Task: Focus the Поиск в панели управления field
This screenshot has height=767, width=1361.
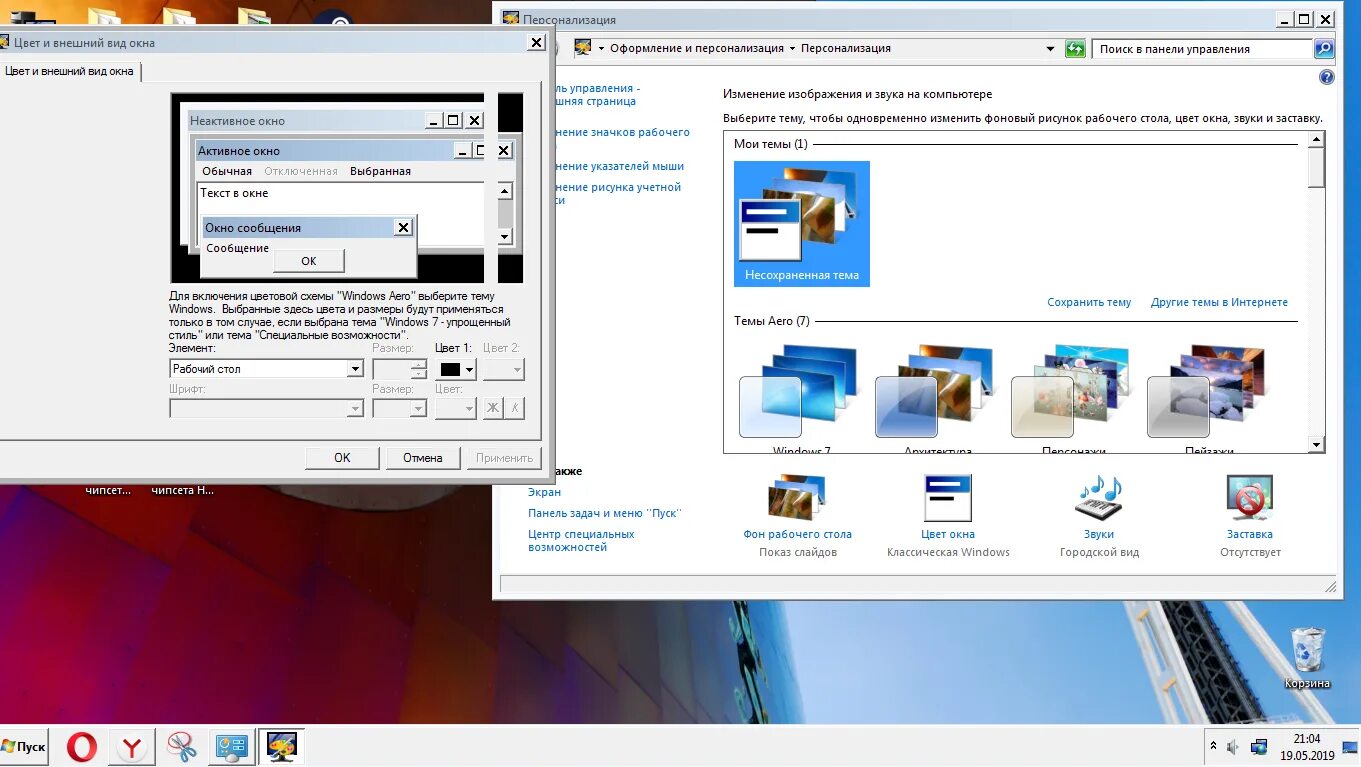Action: pyautogui.click(x=1202, y=48)
